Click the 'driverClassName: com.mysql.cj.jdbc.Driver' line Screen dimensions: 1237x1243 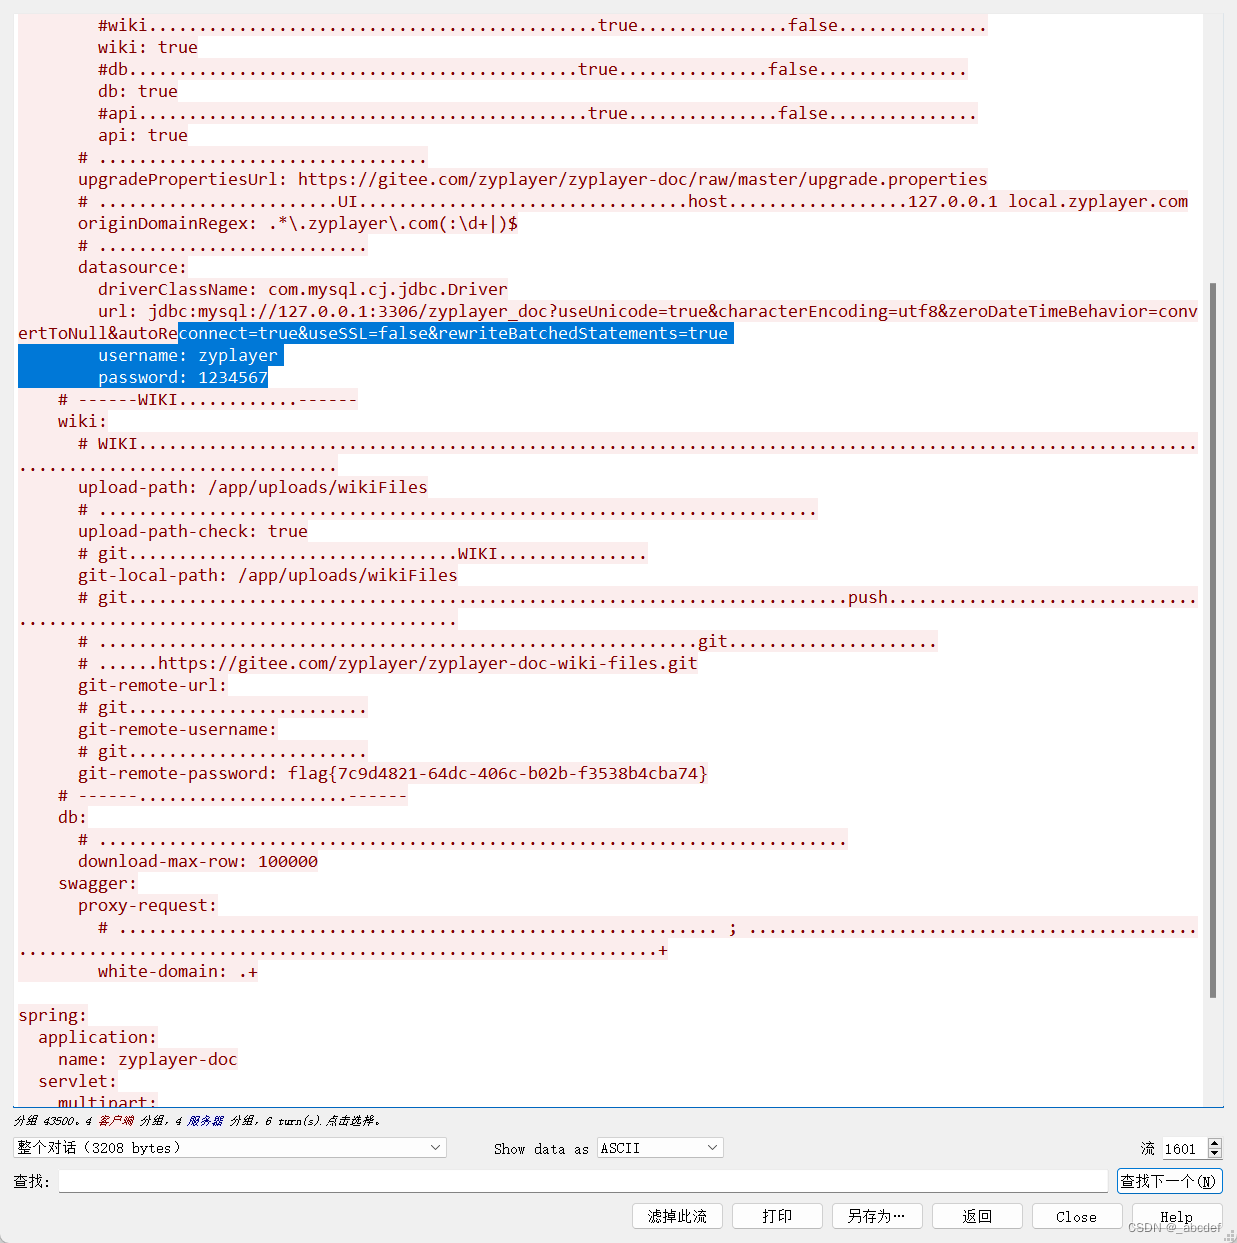pyautogui.click(x=303, y=289)
